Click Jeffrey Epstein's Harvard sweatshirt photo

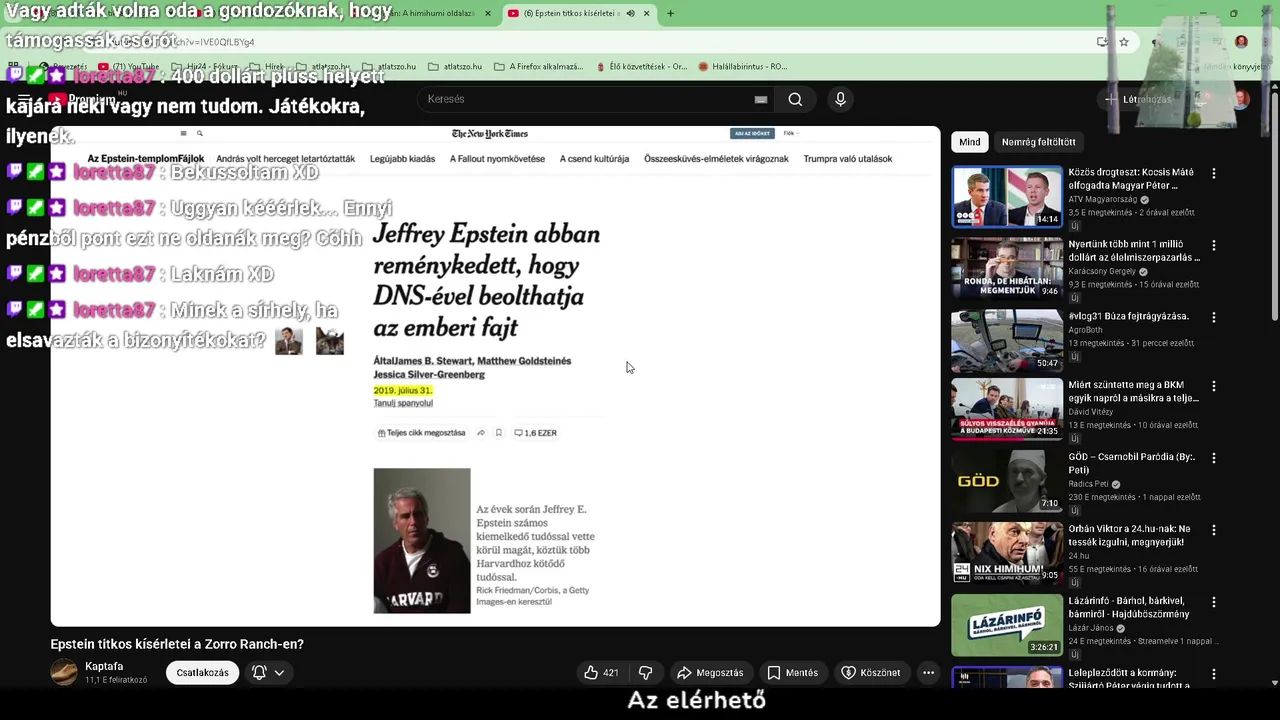(422, 541)
